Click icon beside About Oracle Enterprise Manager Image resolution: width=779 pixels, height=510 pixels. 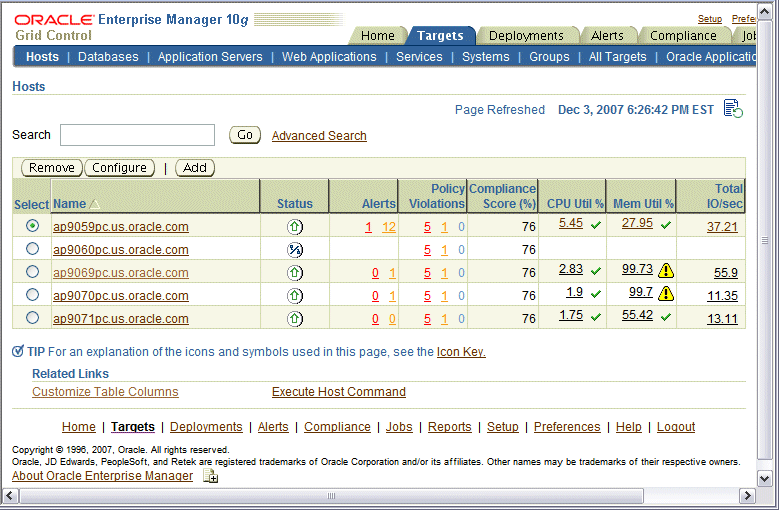211,476
